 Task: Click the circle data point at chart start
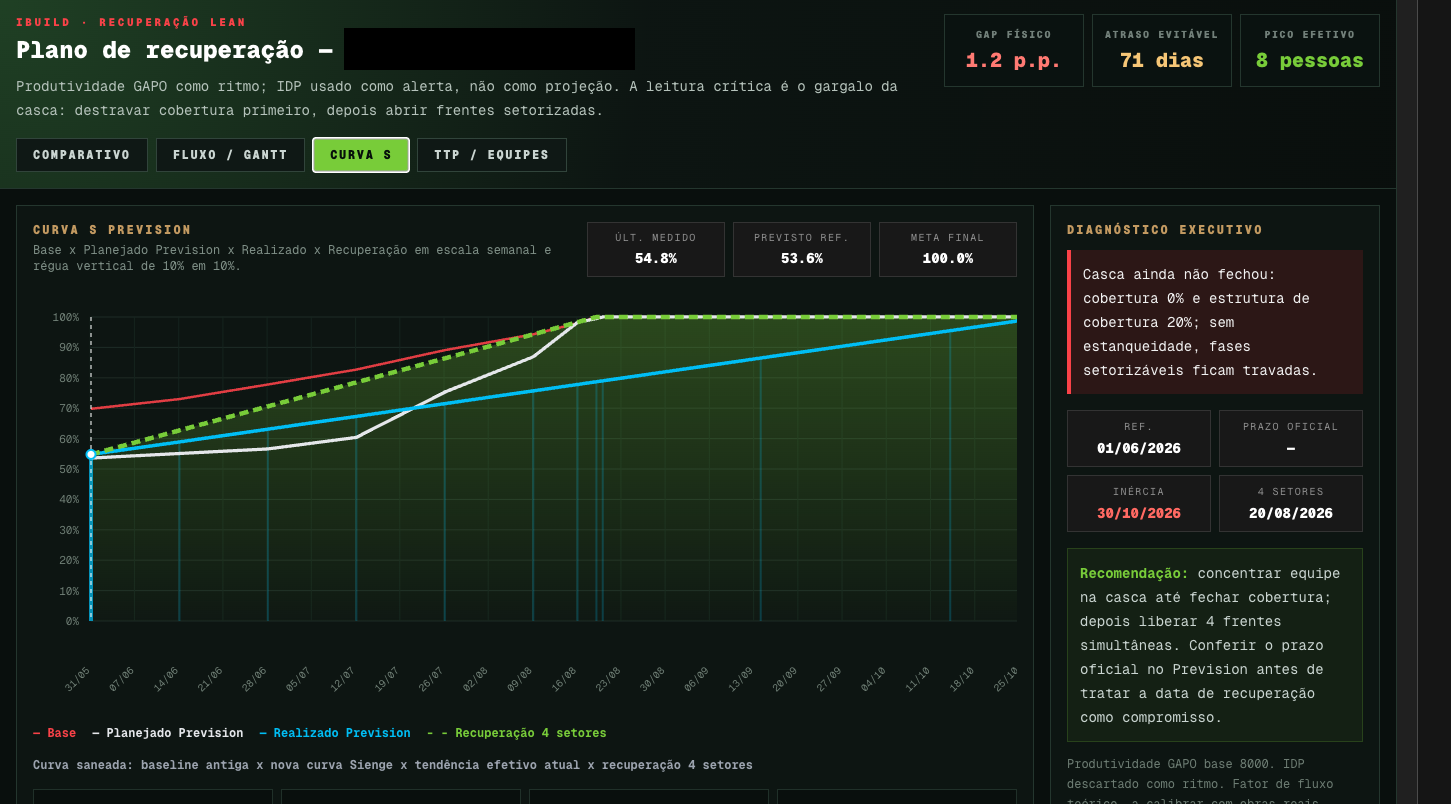point(91,454)
